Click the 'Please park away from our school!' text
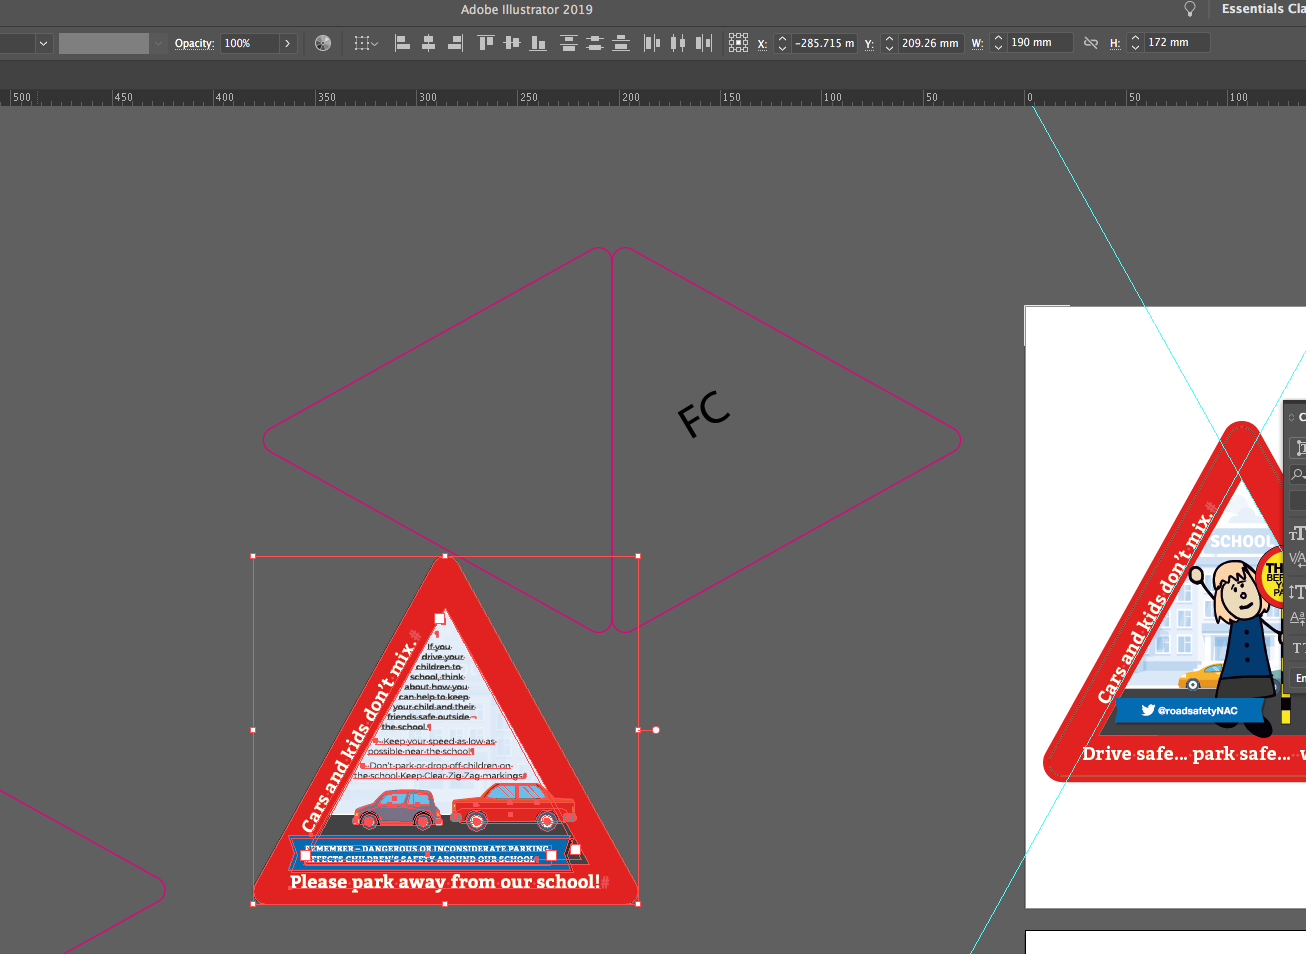1306x954 pixels. tap(445, 882)
